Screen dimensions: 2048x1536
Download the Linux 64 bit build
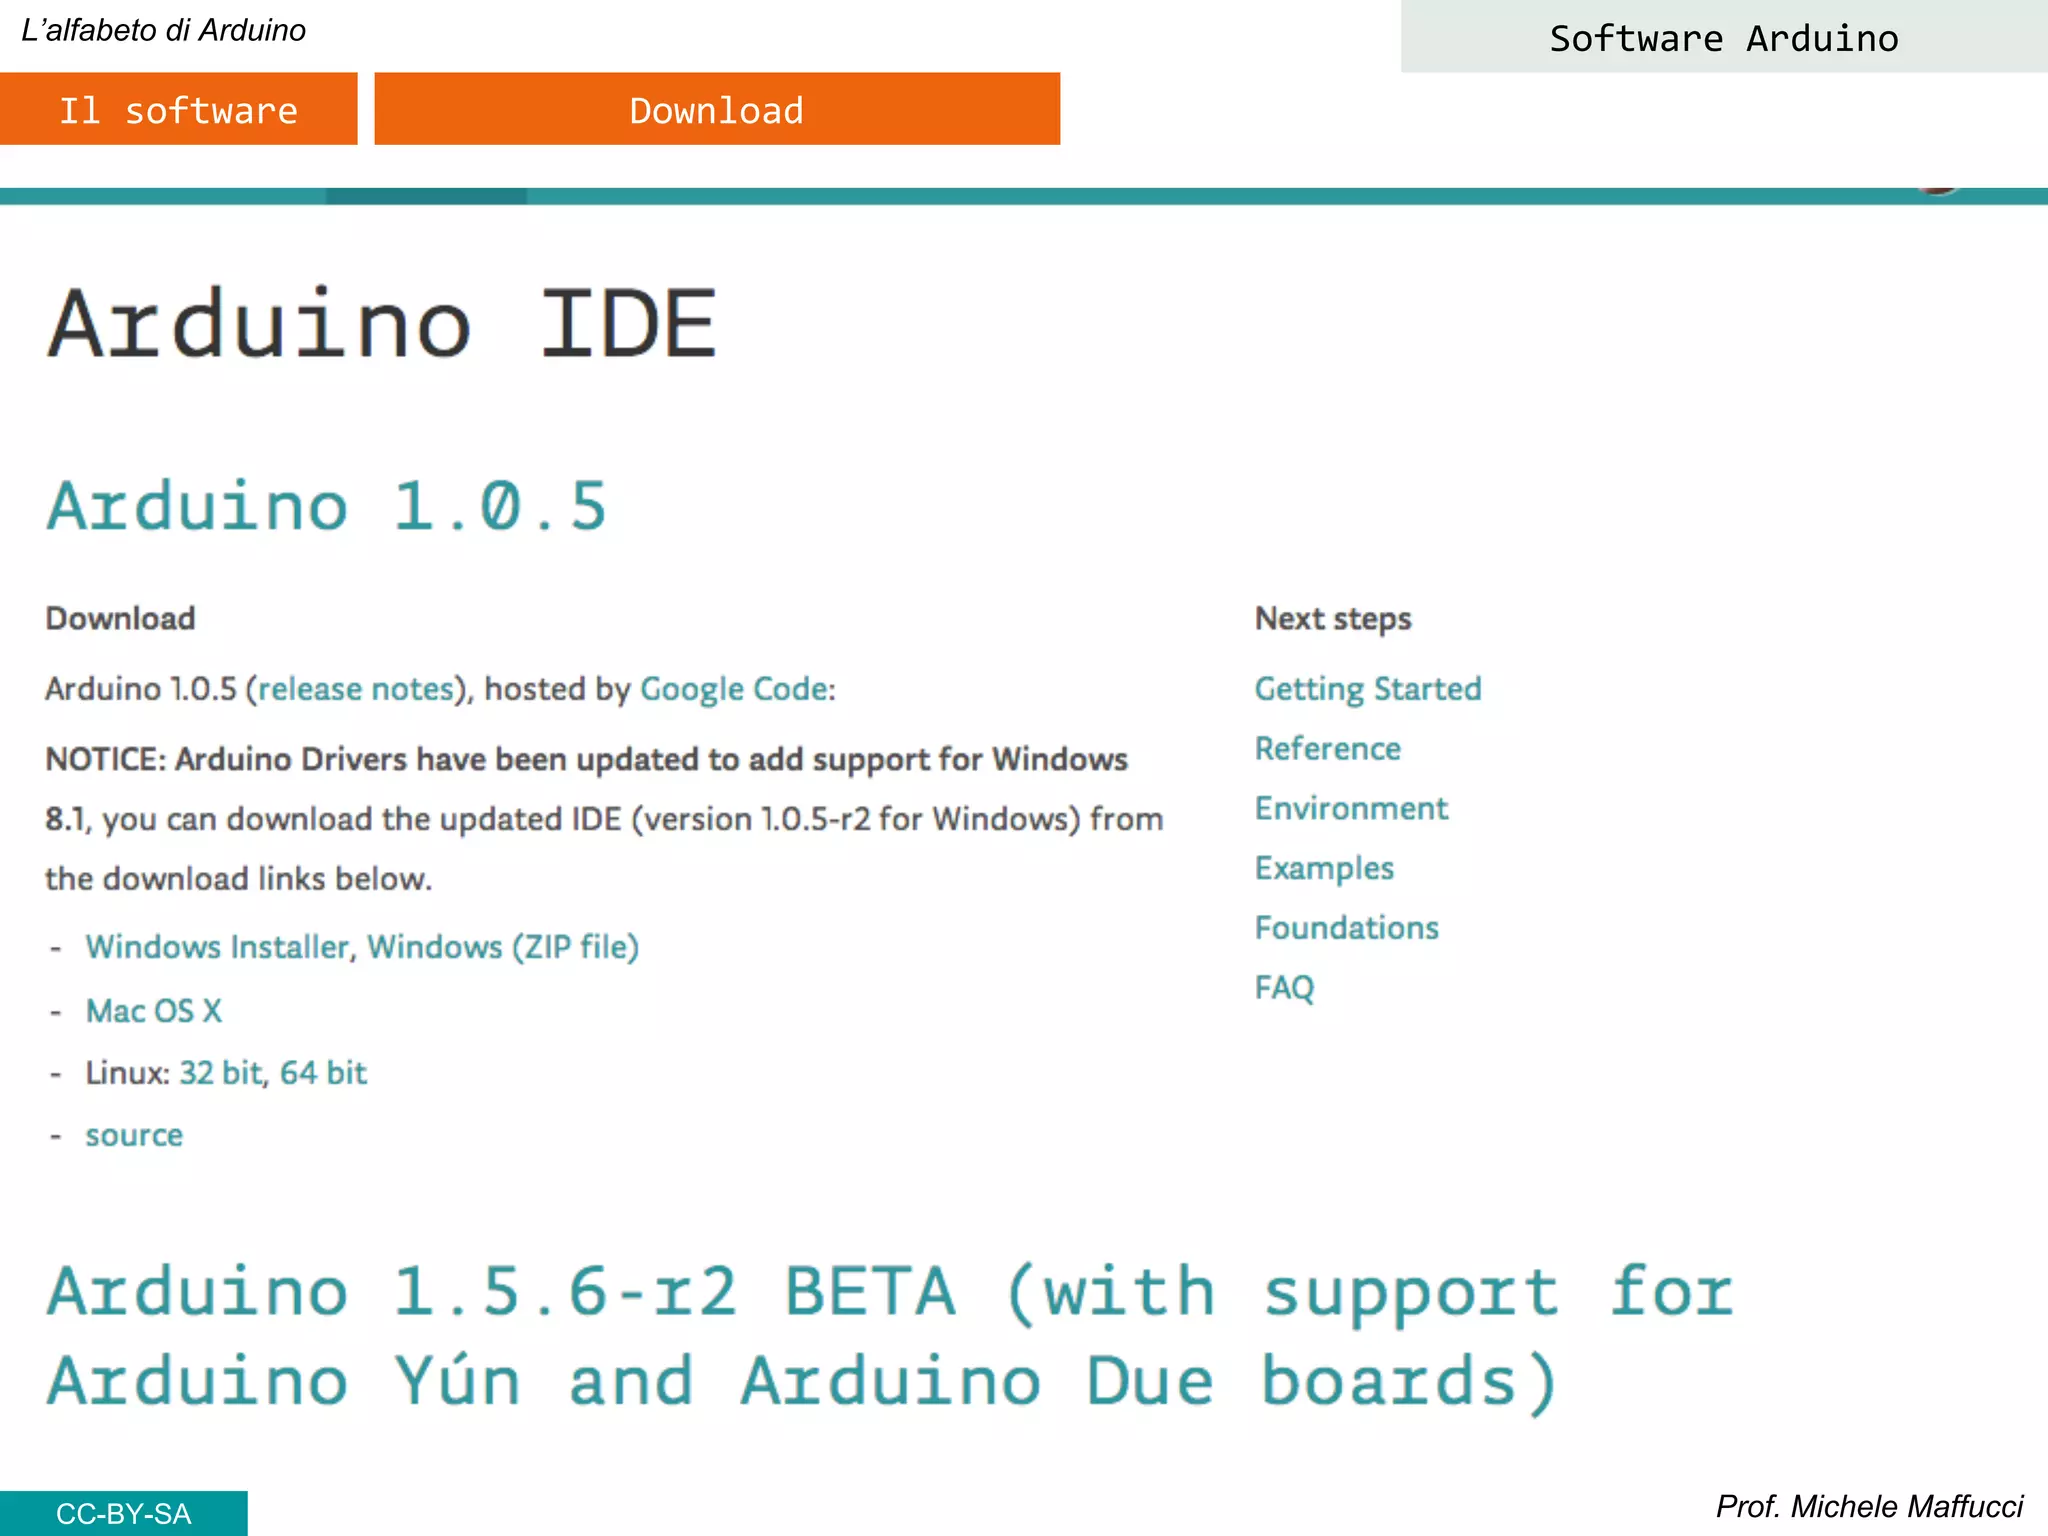pyautogui.click(x=323, y=1072)
